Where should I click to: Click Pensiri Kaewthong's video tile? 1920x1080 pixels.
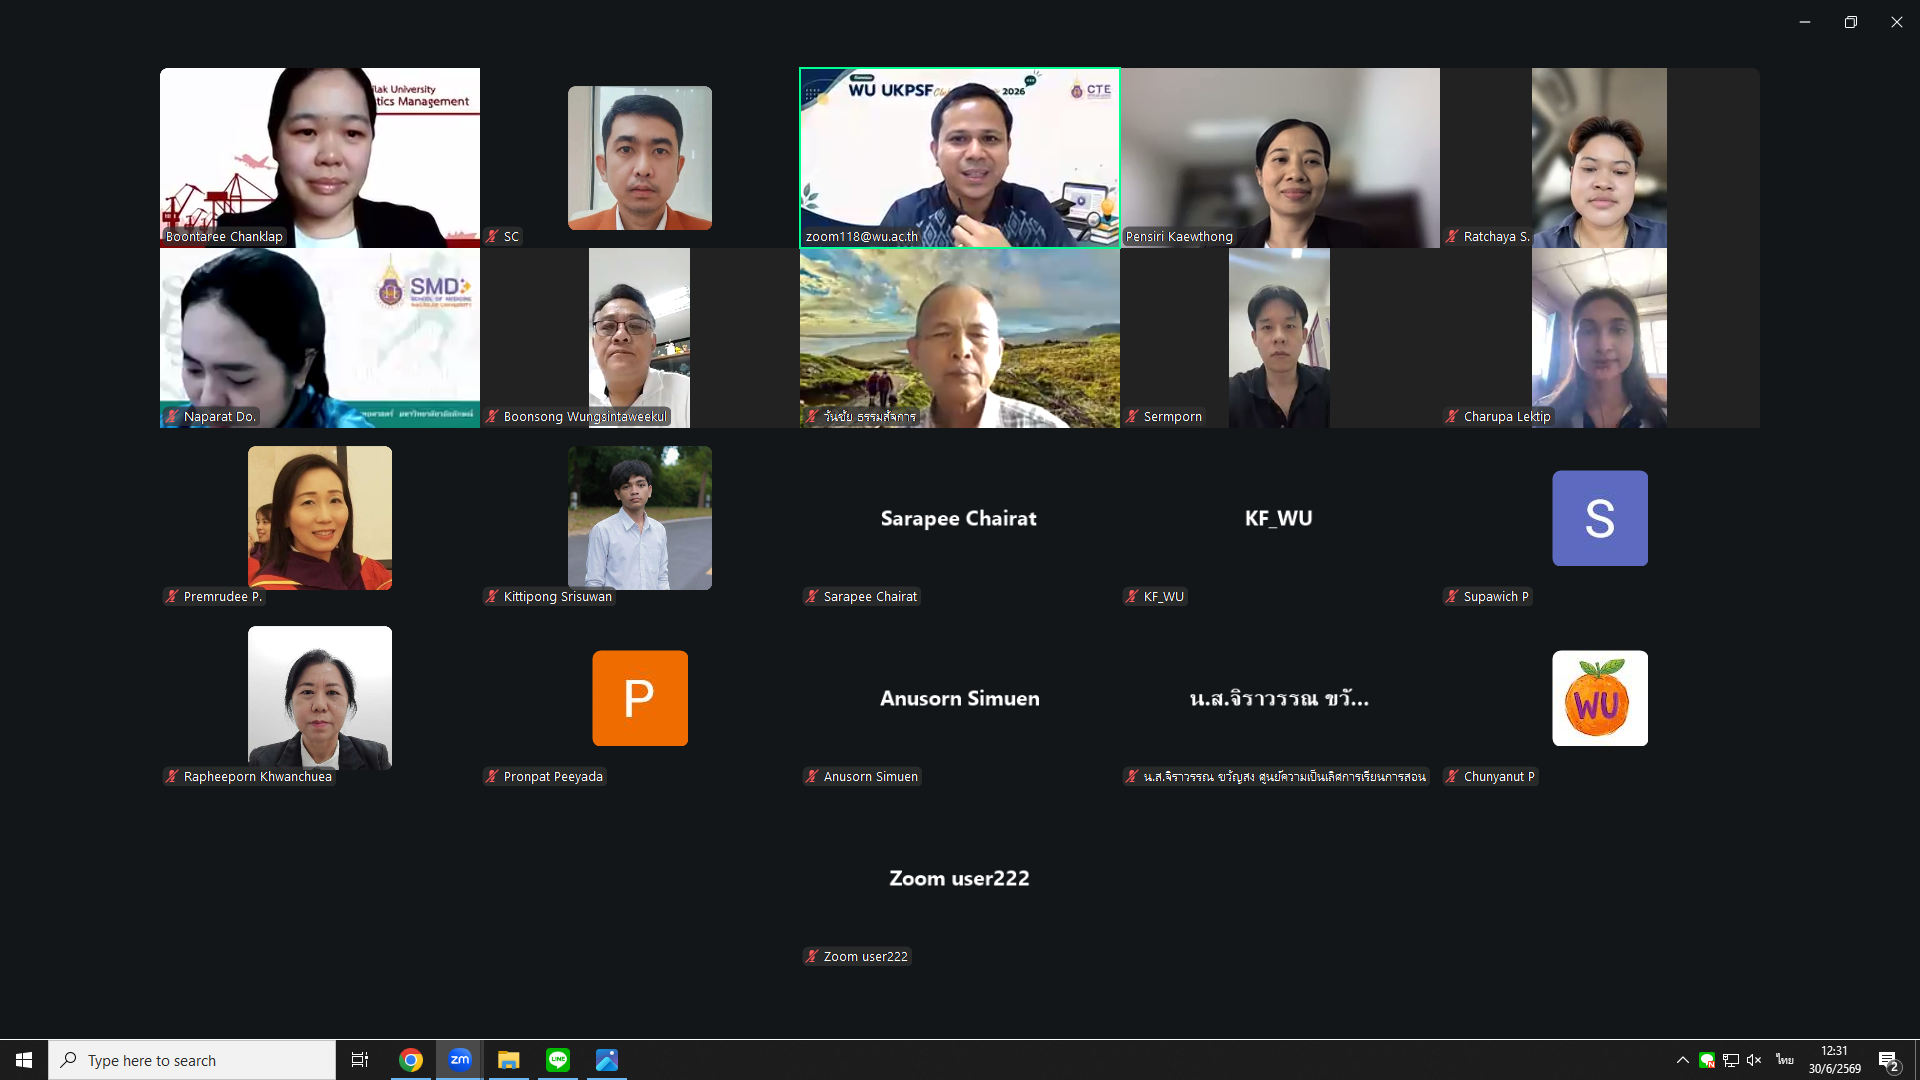pyautogui.click(x=1280, y=158)
